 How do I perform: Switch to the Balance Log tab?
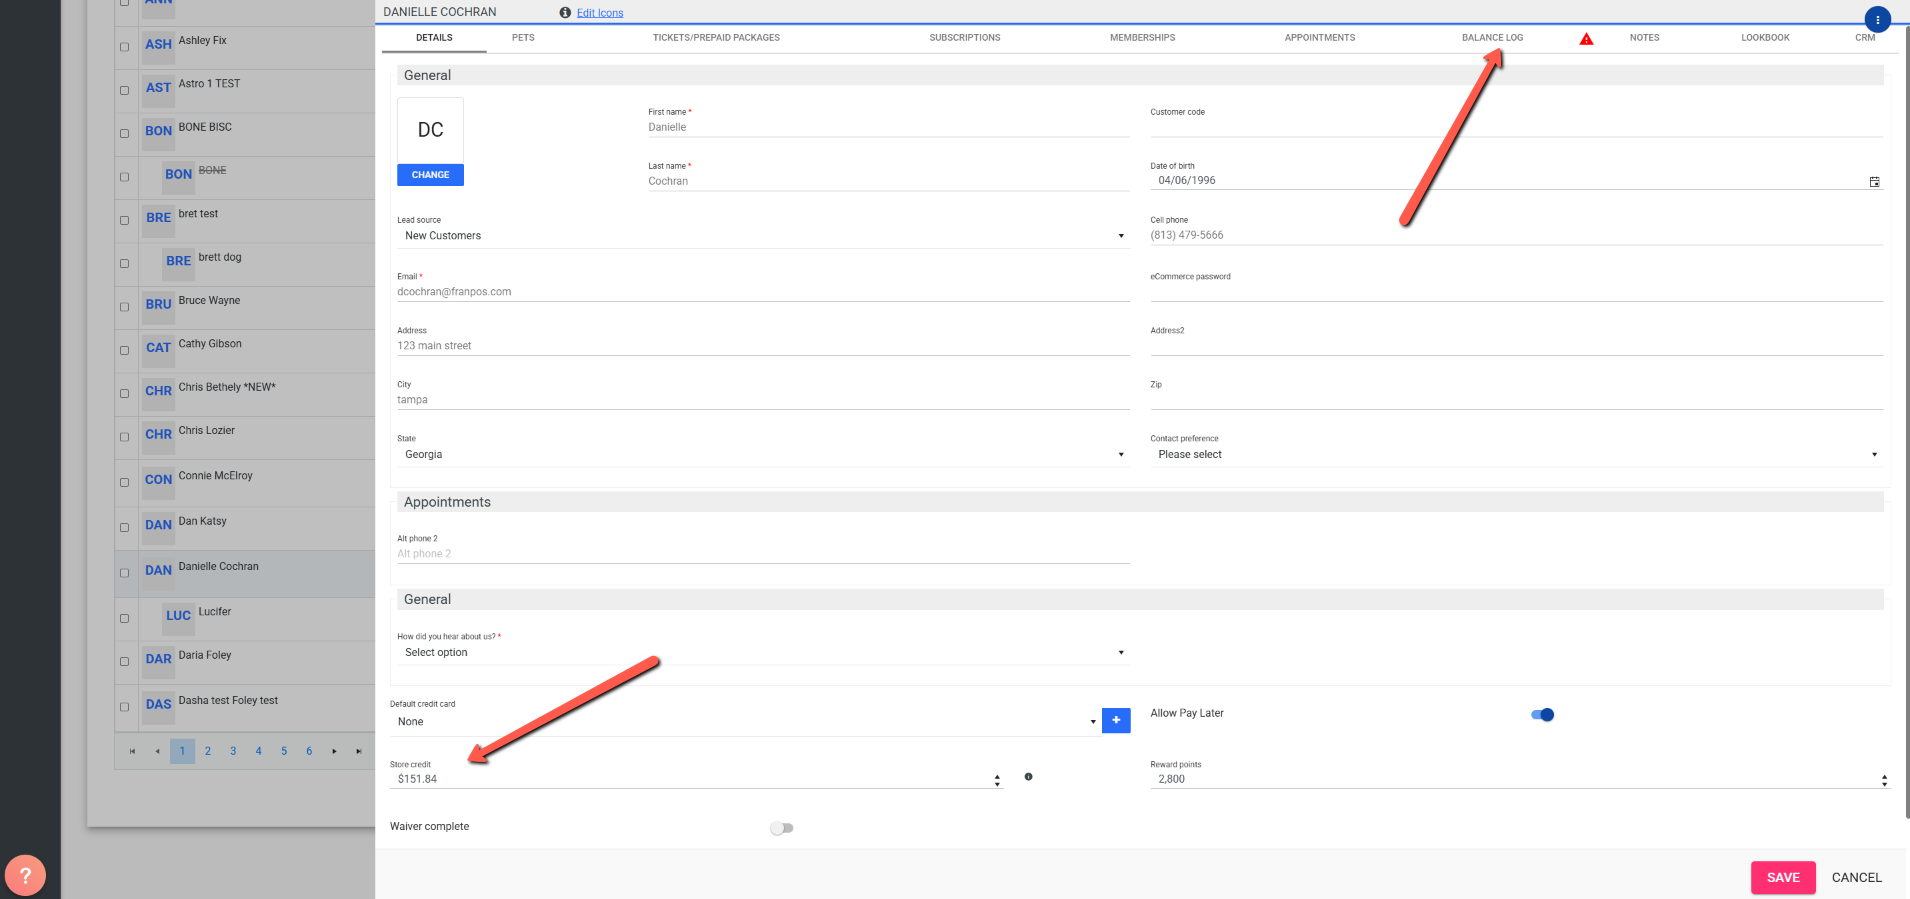click(x=1492, y=38)
